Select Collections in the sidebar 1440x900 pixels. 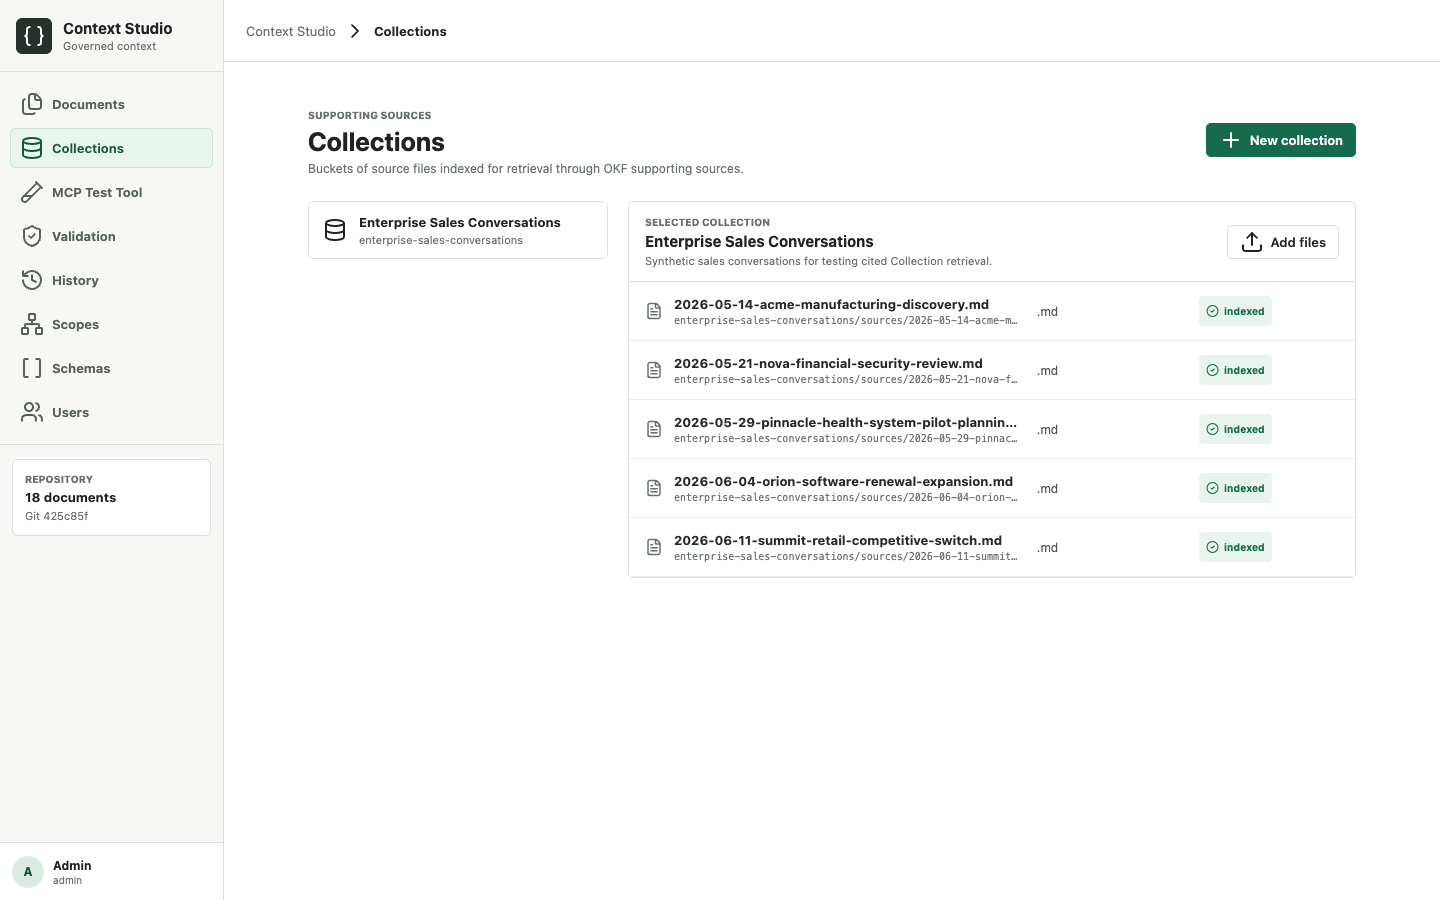coord(111,148)
